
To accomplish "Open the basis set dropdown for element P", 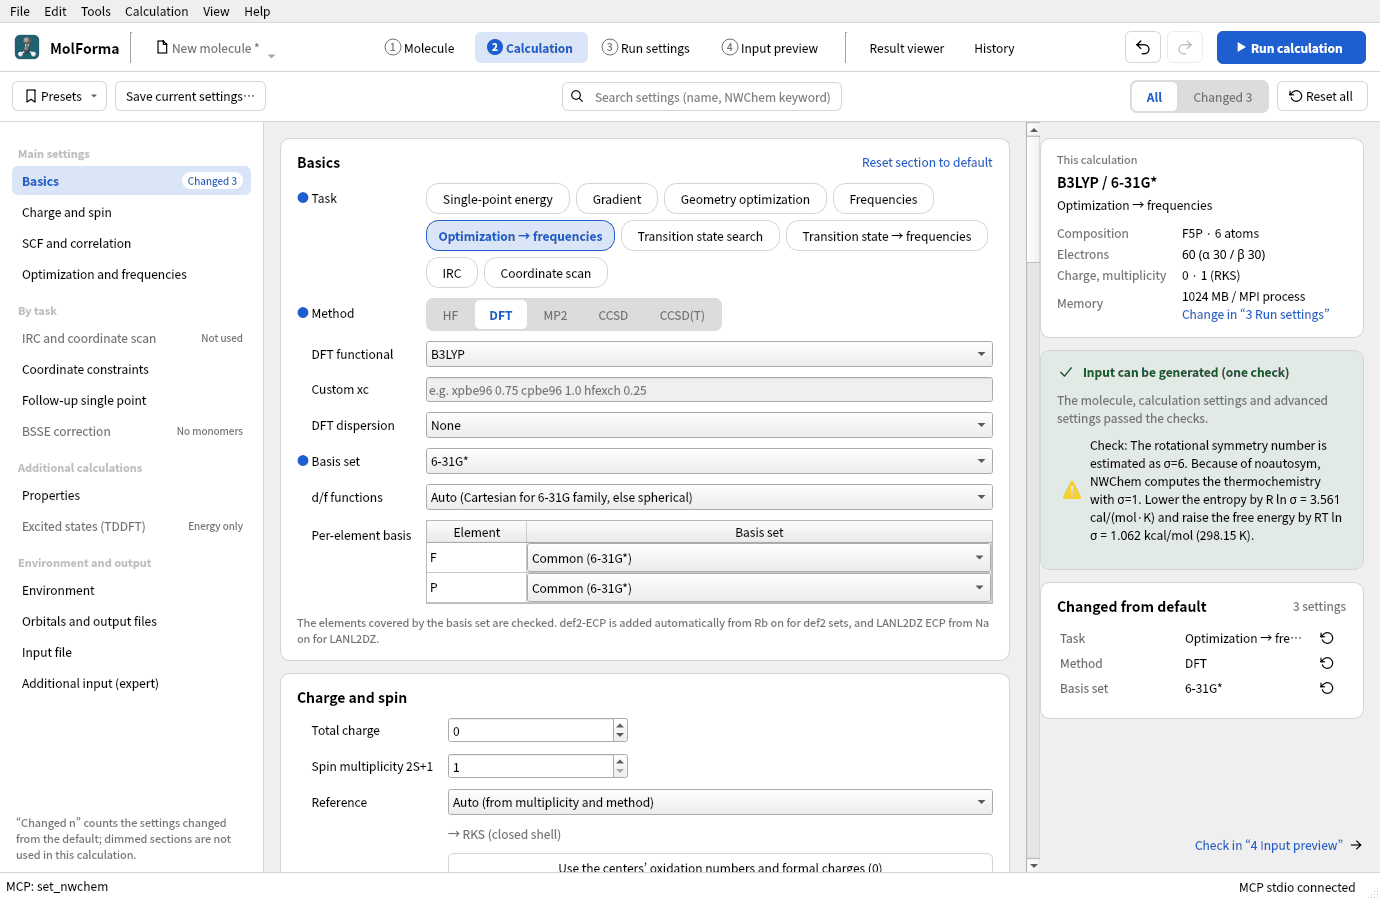I will pyautogui.click(x=759, y=588).
